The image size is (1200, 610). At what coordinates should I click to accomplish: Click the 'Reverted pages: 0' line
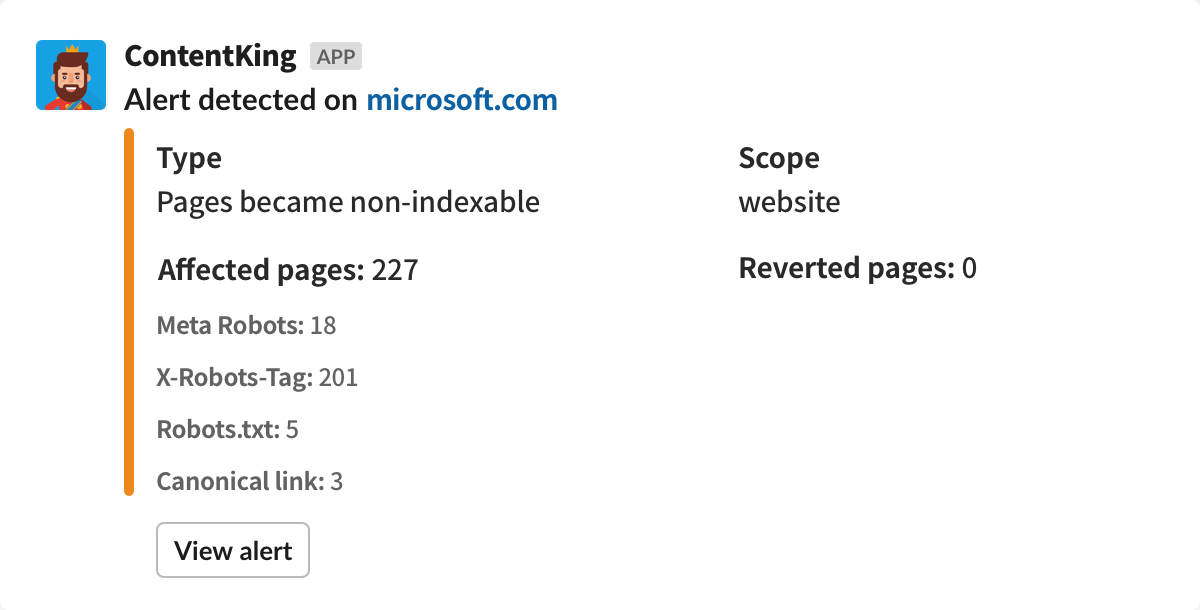coord(857,268)
